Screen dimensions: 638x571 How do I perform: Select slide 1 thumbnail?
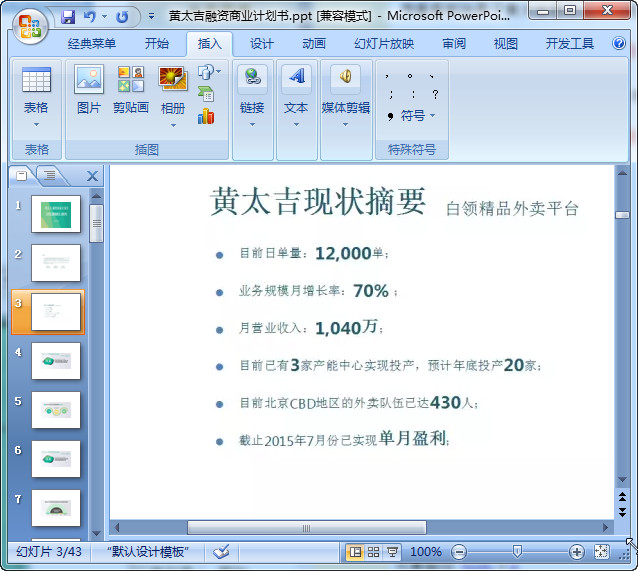tap(56, 214)
